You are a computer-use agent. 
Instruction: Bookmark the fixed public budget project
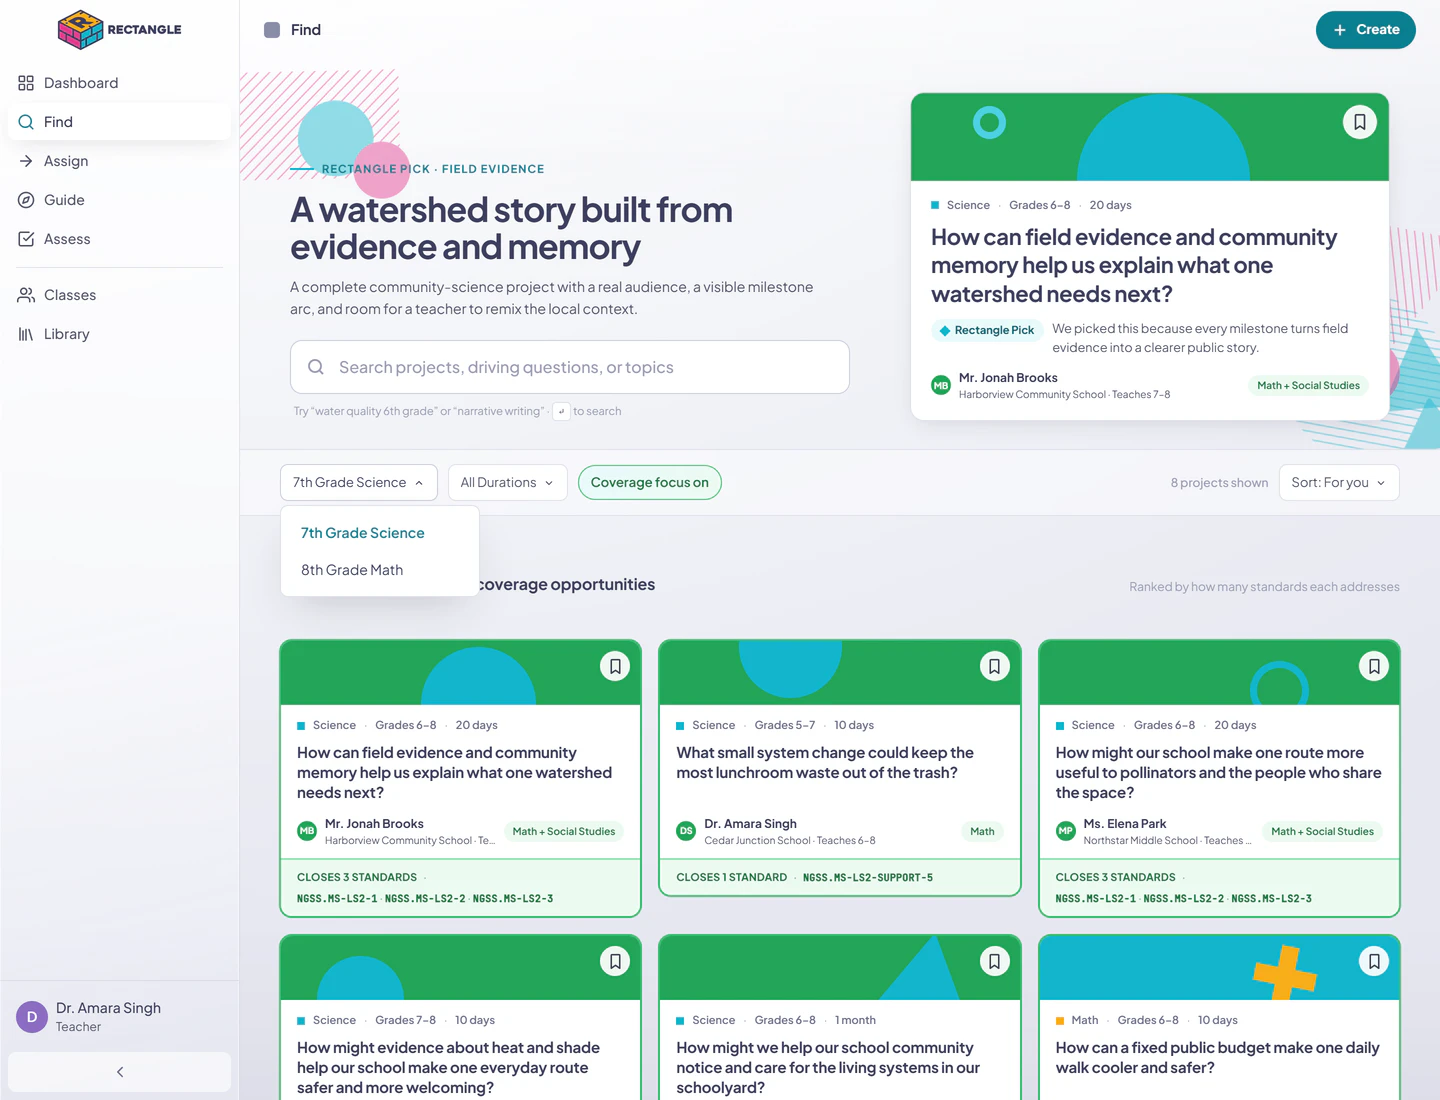[1374, 961]
